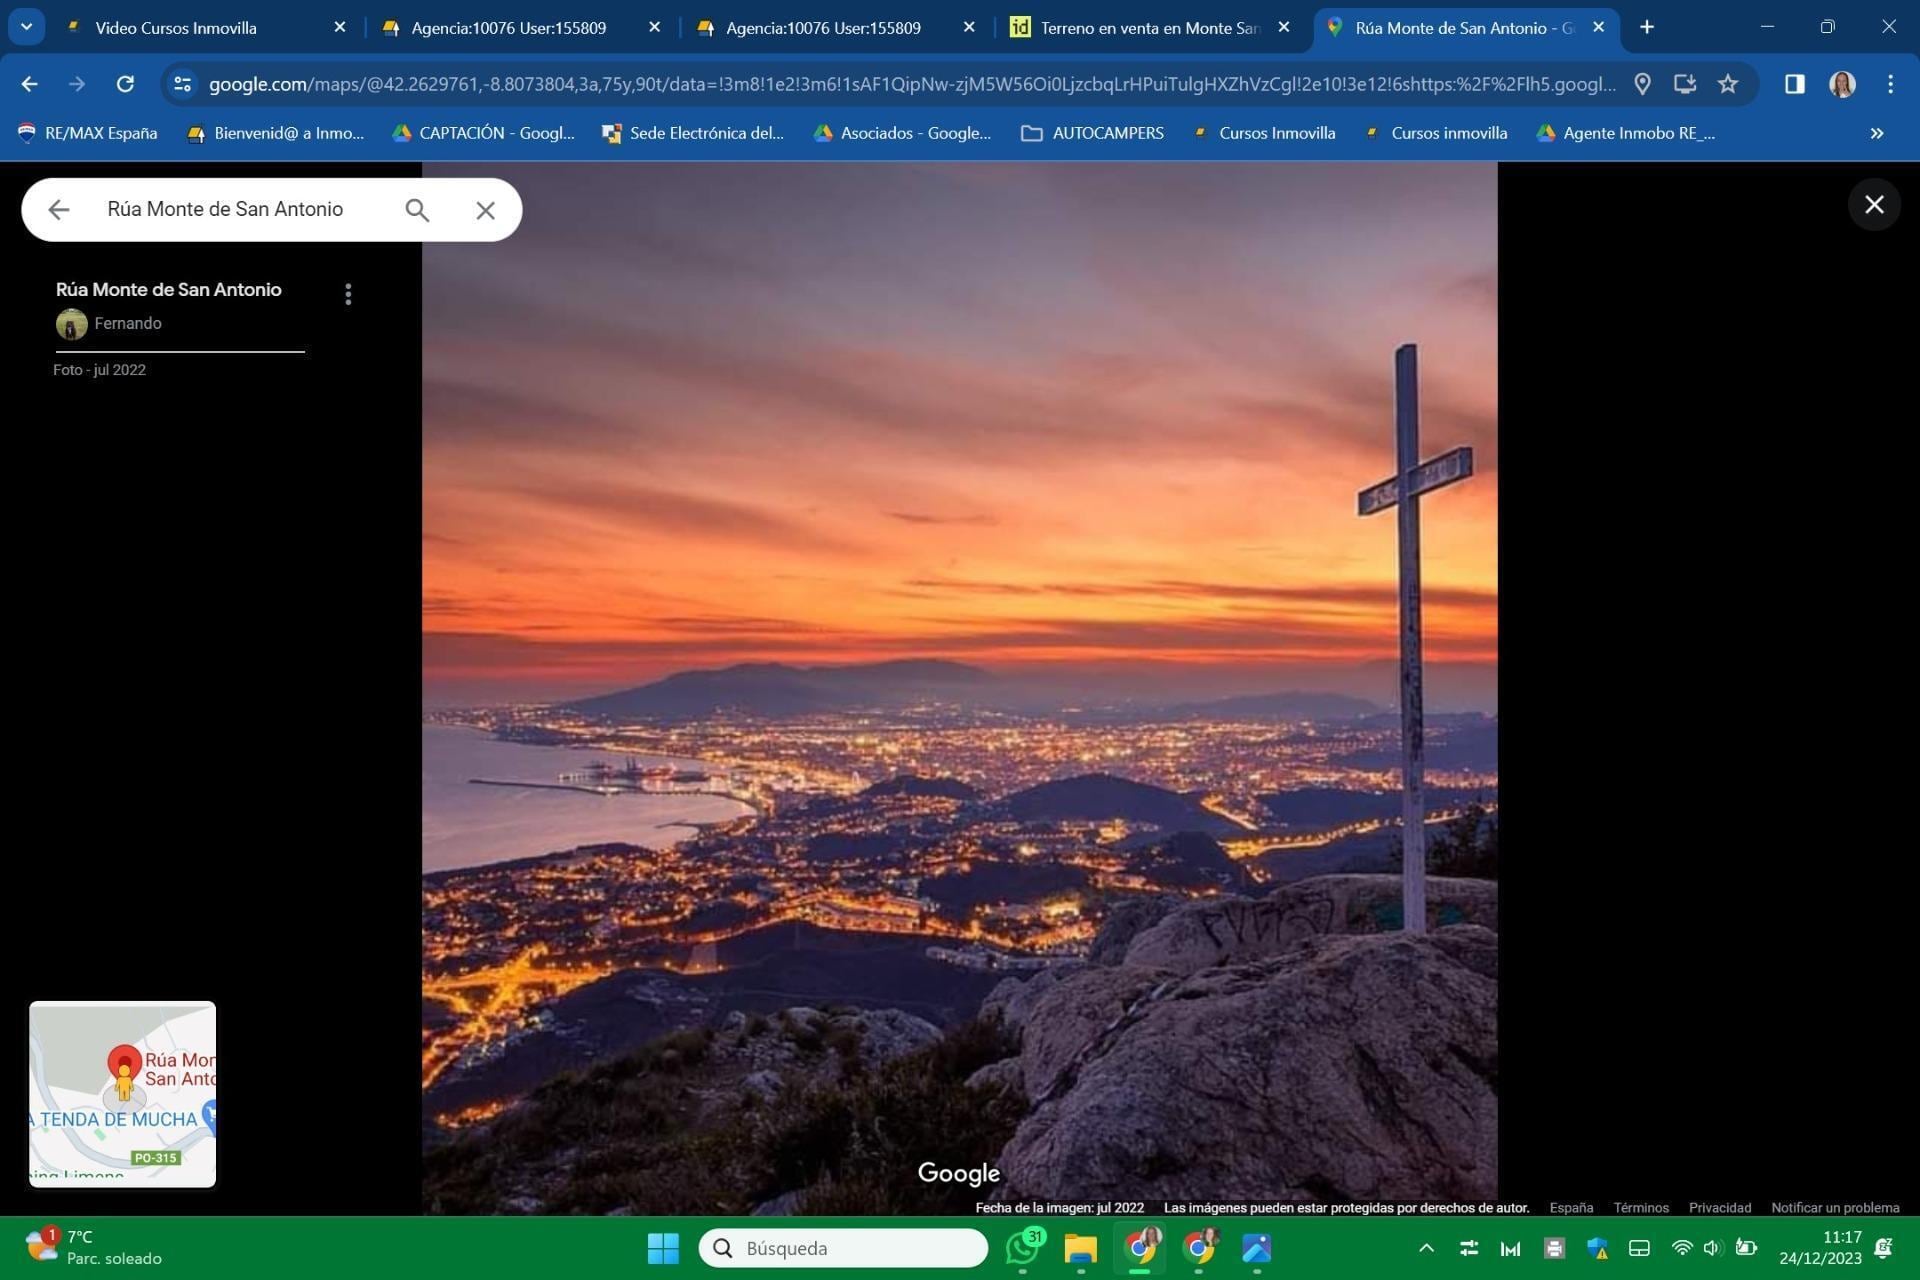
Task: Open options via three-dot icon next to photo title
Action: coord(348,293)
